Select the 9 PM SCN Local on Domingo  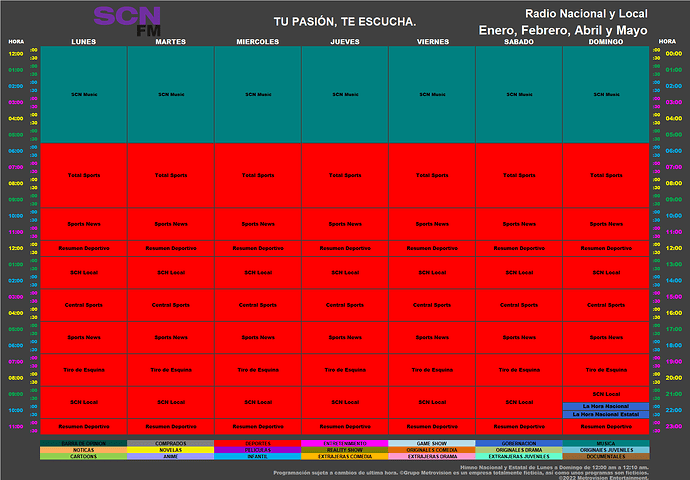(606, 394)
